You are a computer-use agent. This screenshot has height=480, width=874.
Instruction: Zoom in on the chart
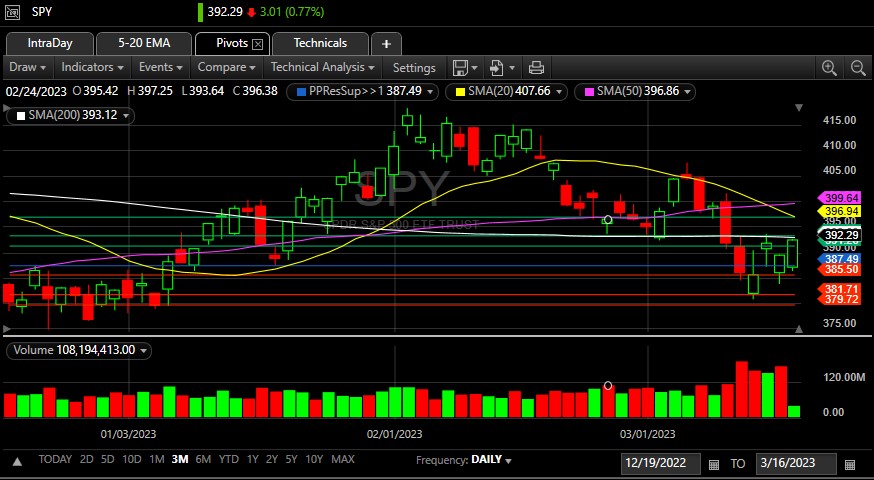pyautogui.click(x=829, y=68)
